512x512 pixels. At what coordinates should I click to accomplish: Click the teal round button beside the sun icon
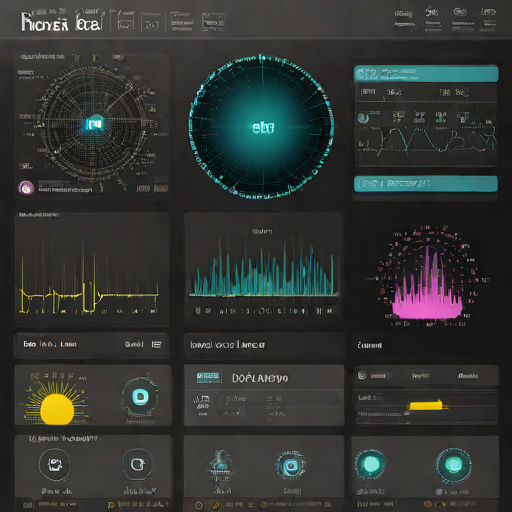pyautogui.click(x=140, y=397)
